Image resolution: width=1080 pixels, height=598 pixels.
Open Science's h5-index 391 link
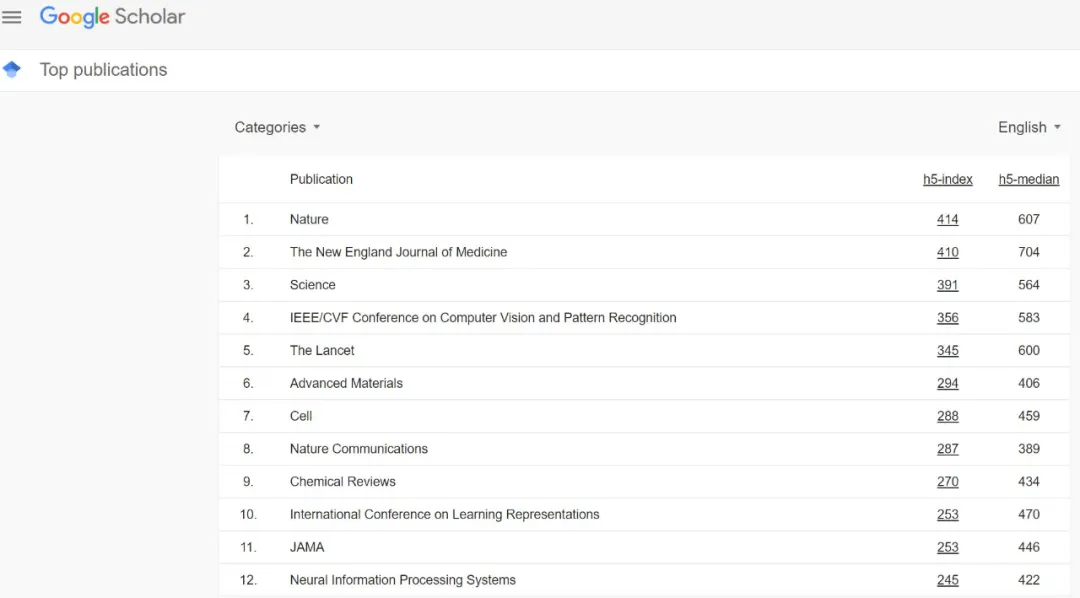[947, 285]
